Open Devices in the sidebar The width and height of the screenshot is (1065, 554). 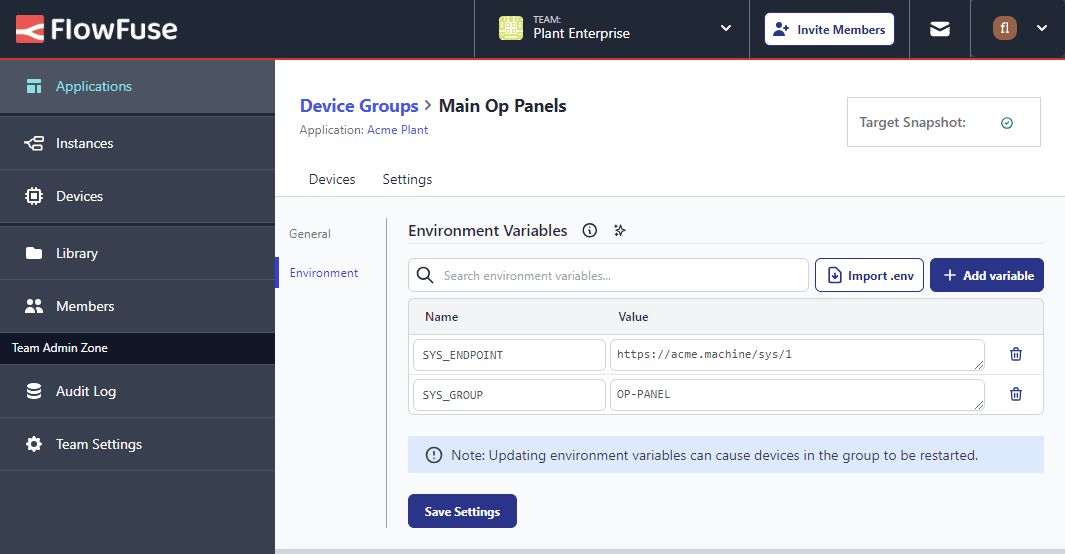pos(137,196)
